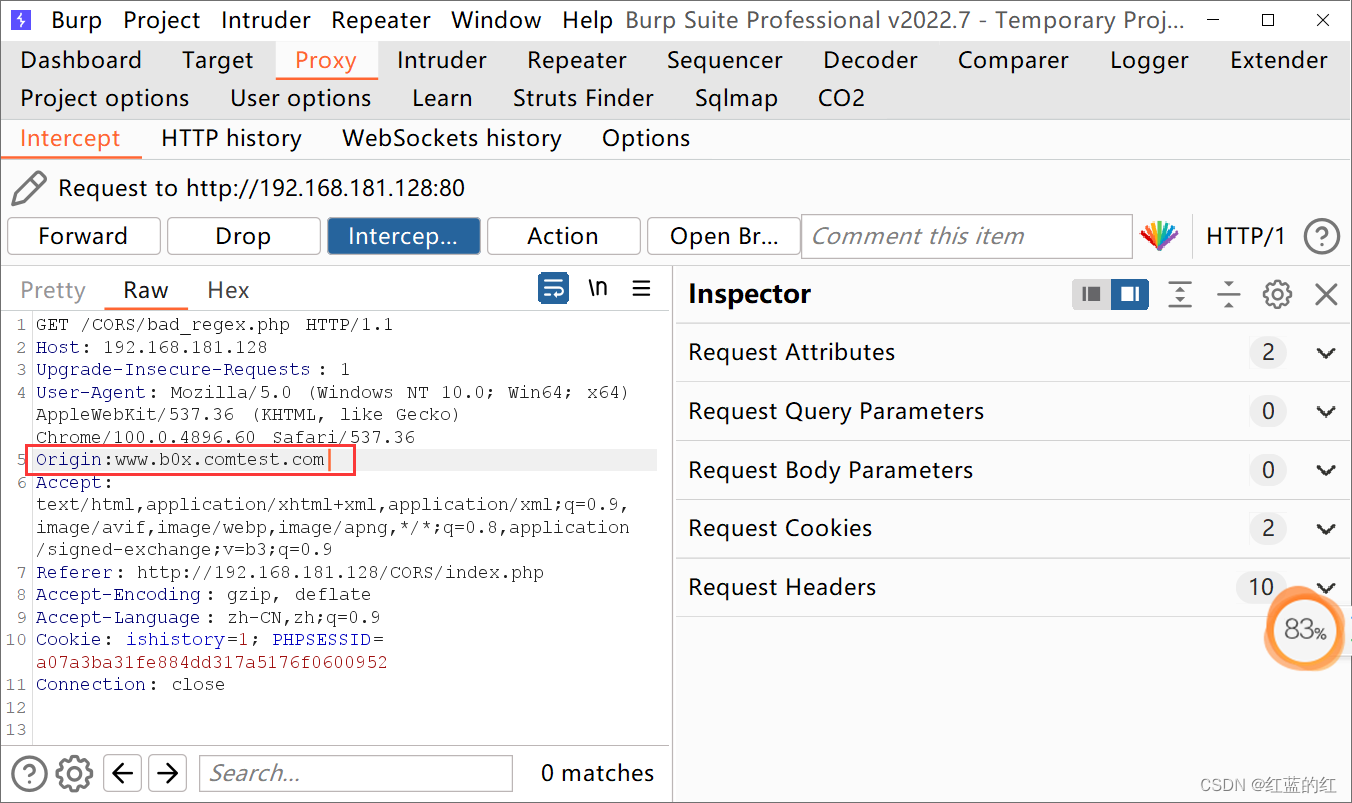The width and height of the screenshot is (1352, 803).
Task: Open the Logger tab
Action: (1149, 60)
